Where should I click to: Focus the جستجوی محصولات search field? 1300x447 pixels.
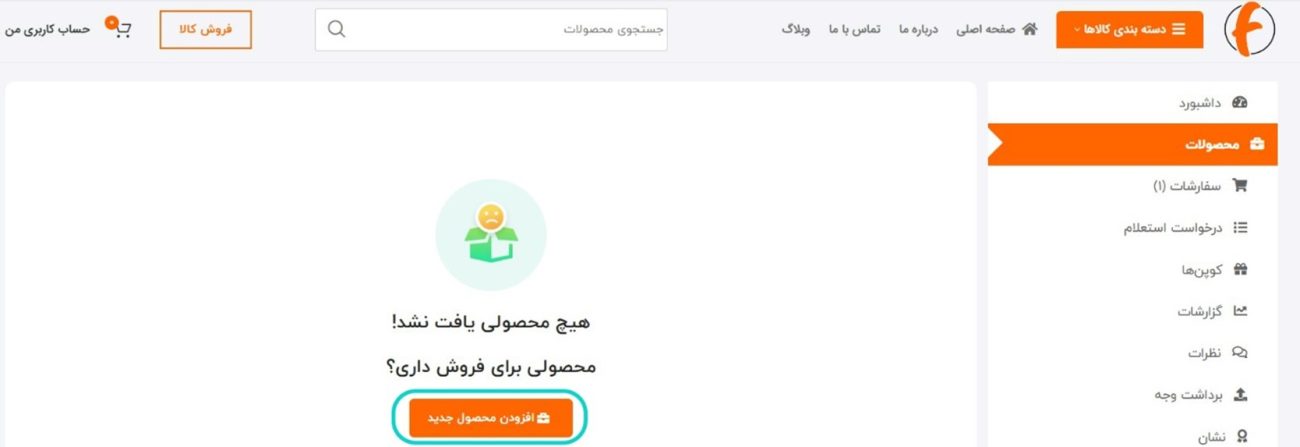491,29
